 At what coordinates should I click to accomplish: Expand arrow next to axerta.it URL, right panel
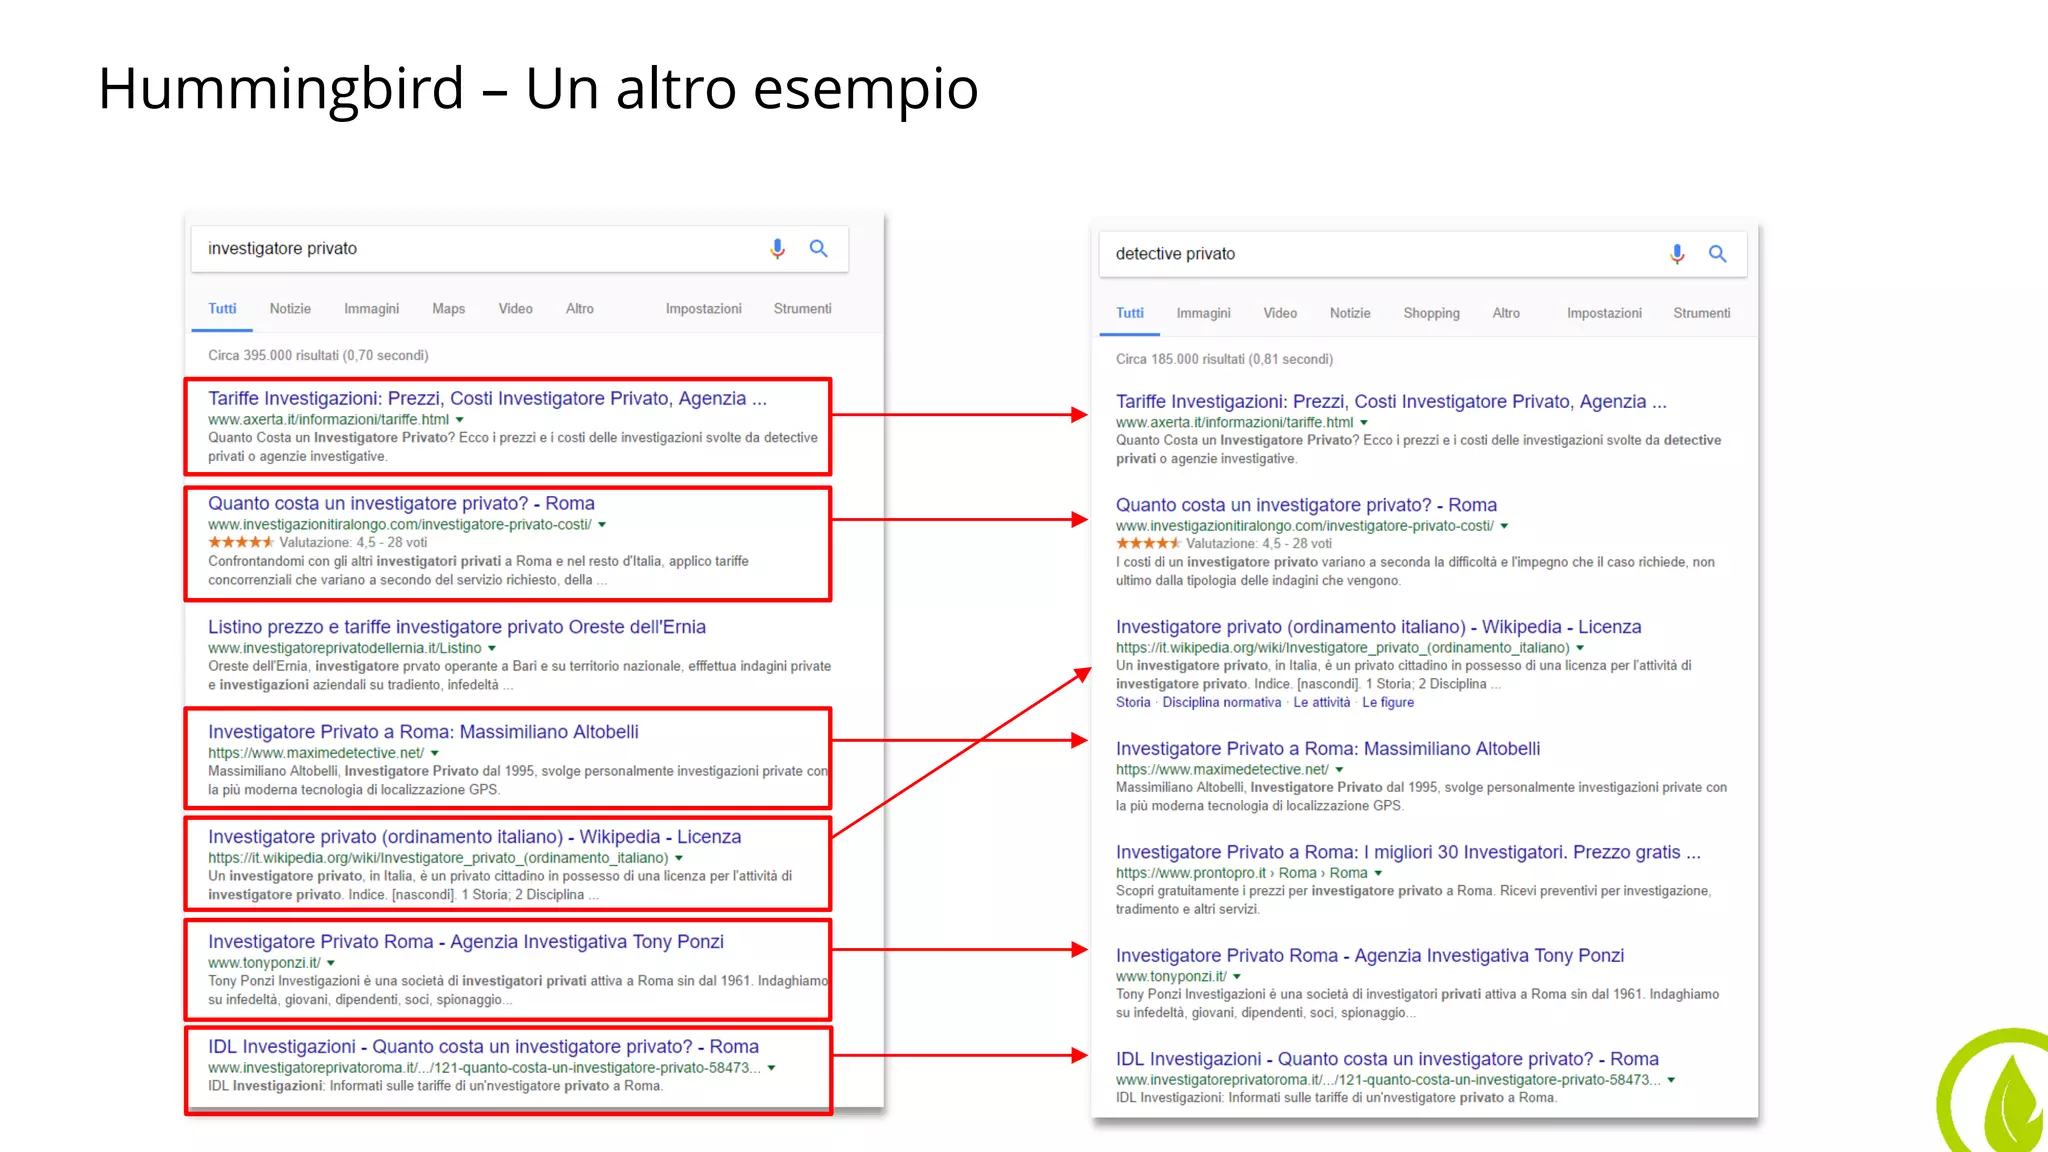coord(1364,423)
